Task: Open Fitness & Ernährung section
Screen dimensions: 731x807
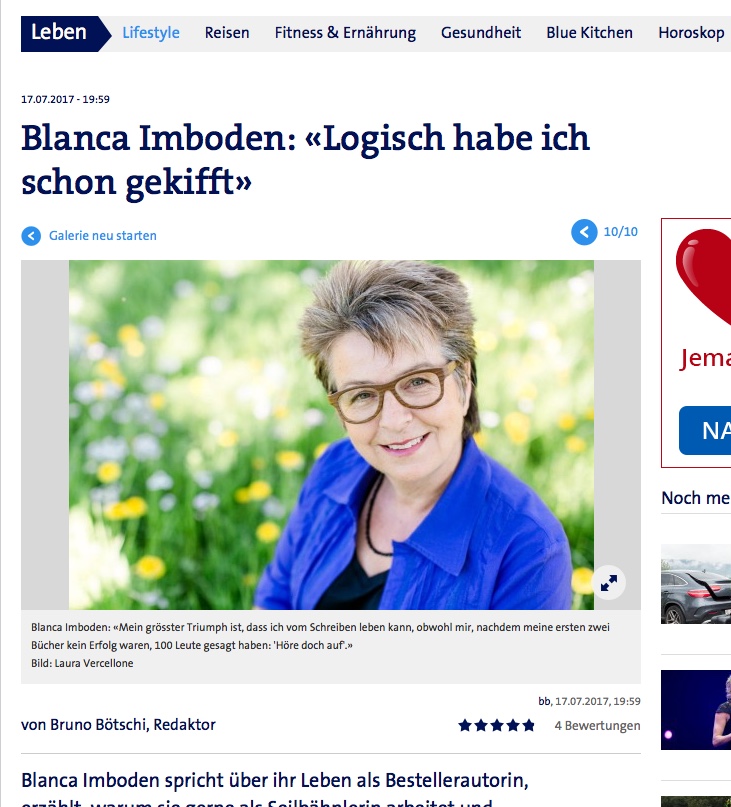Action: pyautogui.click(x=345, y=33)
